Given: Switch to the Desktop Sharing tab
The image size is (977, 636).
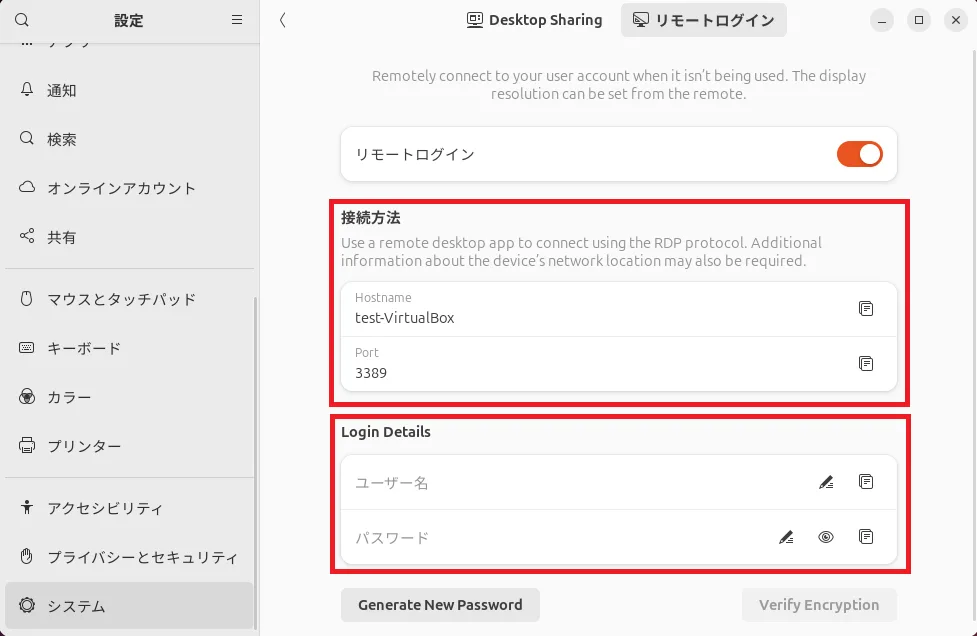Looking at the screenshot, I should pos(535,20).
